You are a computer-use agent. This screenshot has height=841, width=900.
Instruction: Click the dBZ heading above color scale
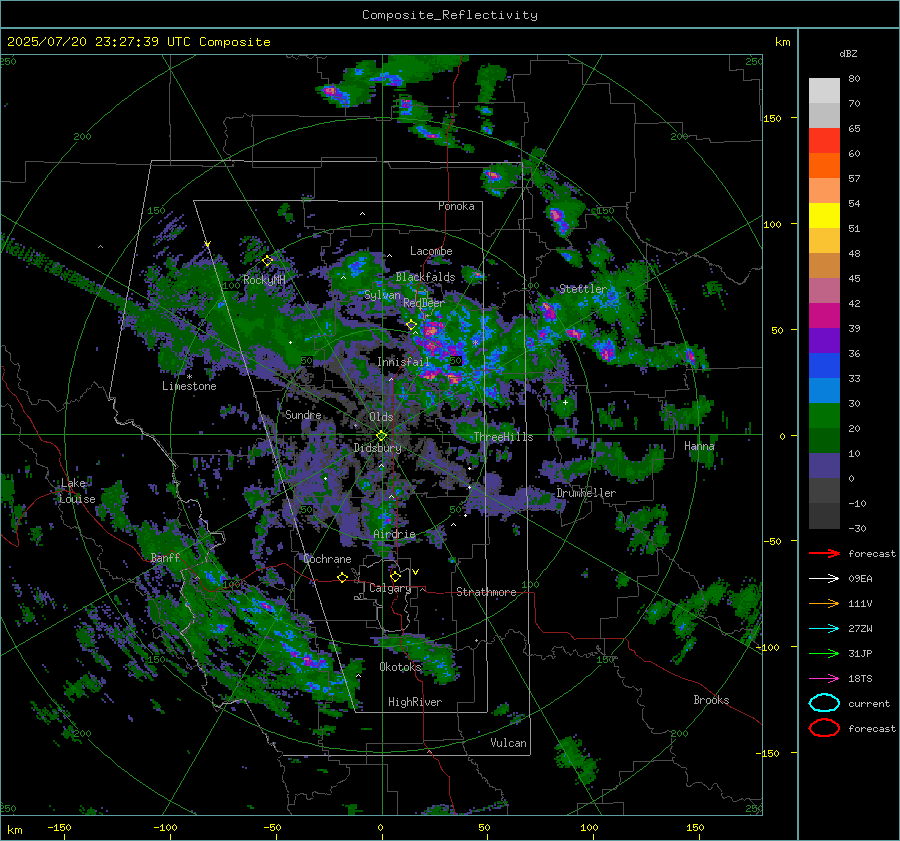pos(848,53)
